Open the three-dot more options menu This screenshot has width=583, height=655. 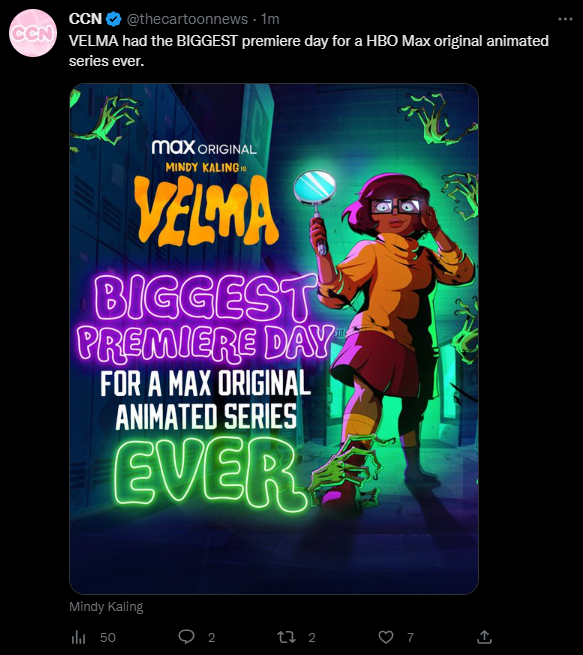click(x=565, y=19)
